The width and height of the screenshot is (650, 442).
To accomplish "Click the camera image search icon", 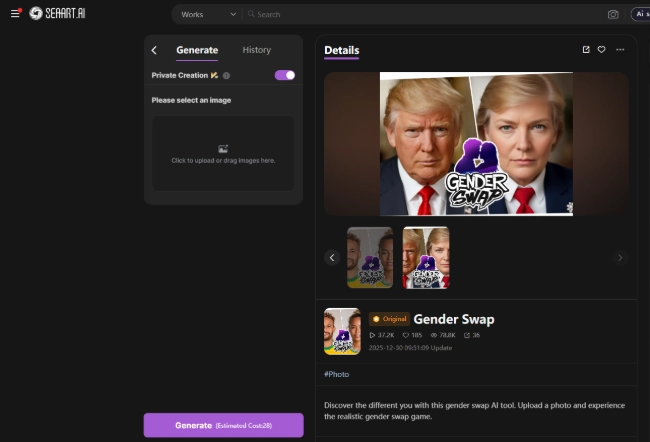I will 613,15.
